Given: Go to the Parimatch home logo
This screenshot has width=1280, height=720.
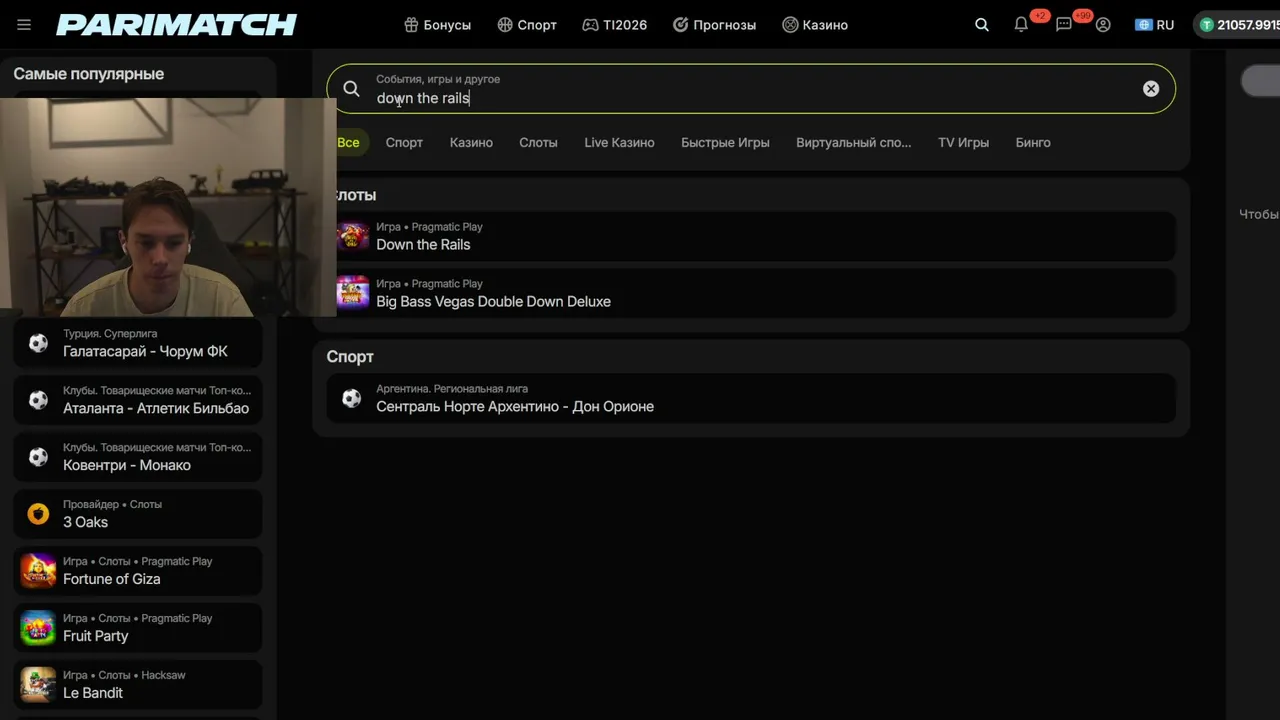Looking at the screenshot, I should click(177, 25).
